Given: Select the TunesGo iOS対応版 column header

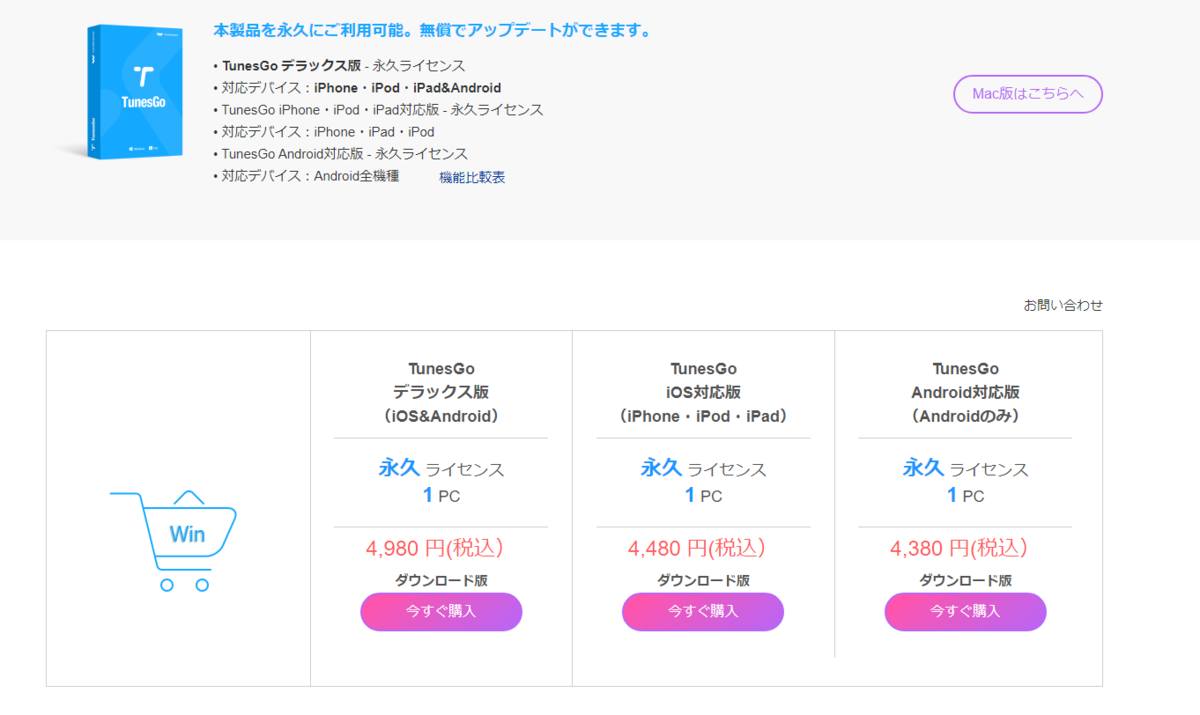Looking at the screenshot, I should point(702,392).
